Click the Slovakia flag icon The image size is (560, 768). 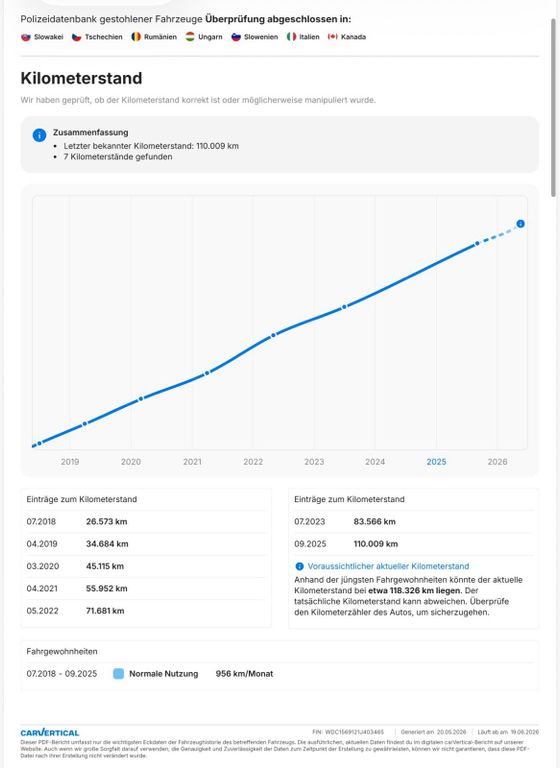[x=26, y=37]
